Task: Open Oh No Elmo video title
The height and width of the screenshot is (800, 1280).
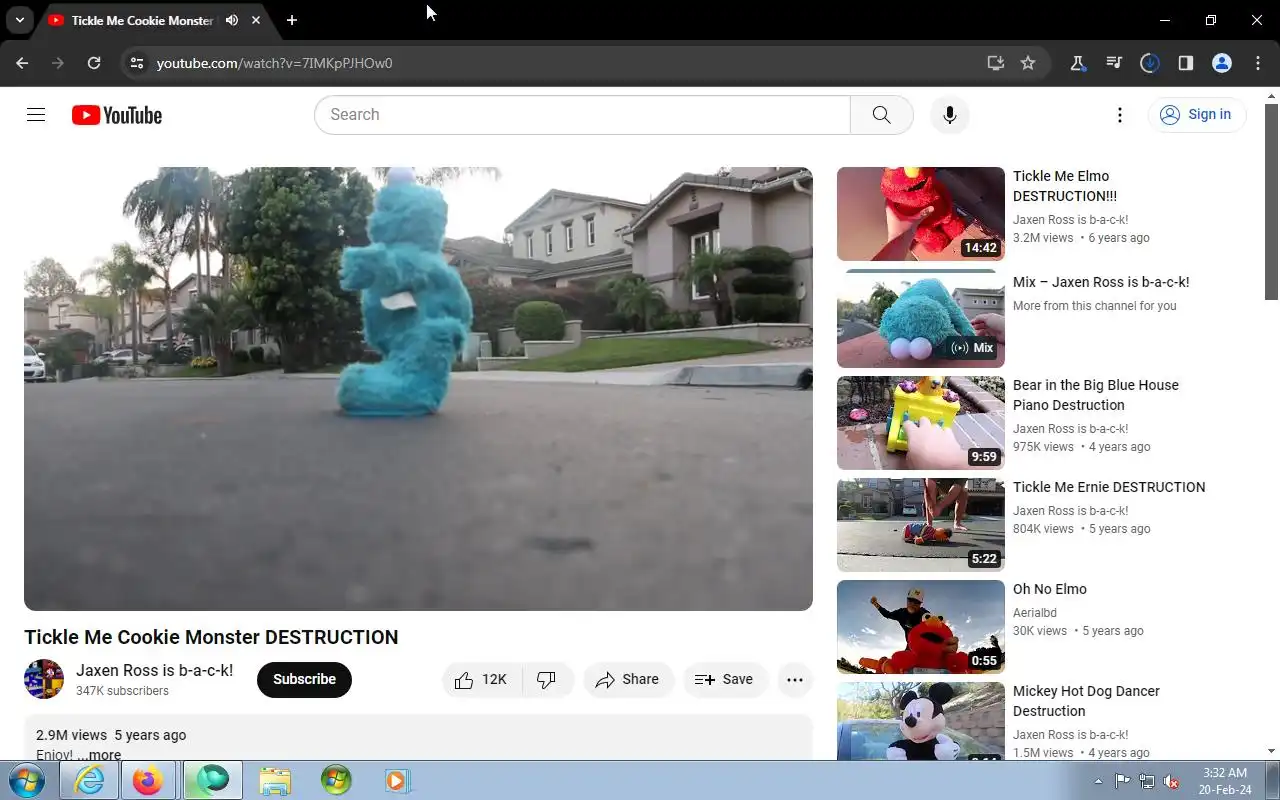Action: (1050, 589)
